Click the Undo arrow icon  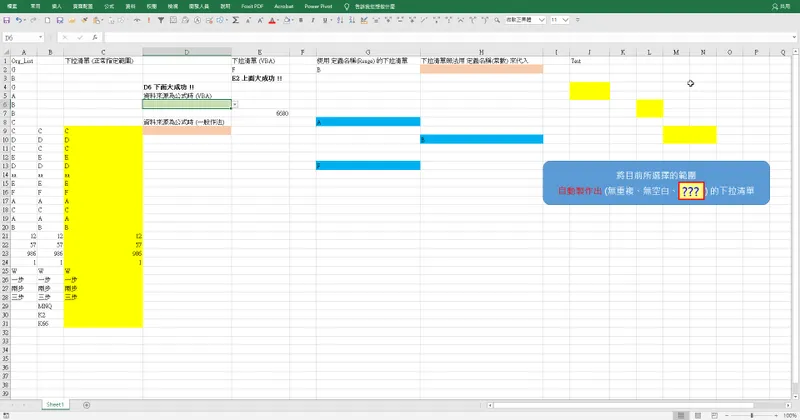[18, 20]
